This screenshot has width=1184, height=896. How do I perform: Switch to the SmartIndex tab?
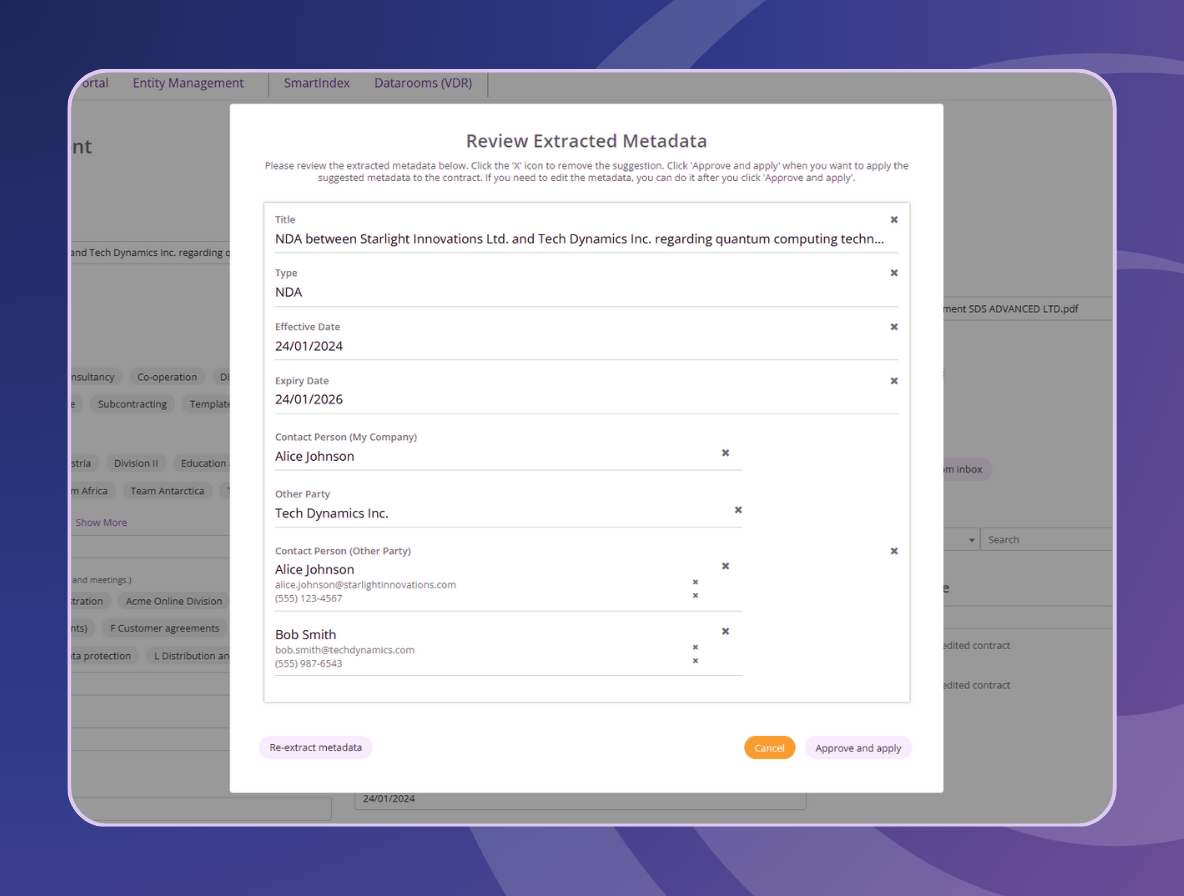[317, 83]
